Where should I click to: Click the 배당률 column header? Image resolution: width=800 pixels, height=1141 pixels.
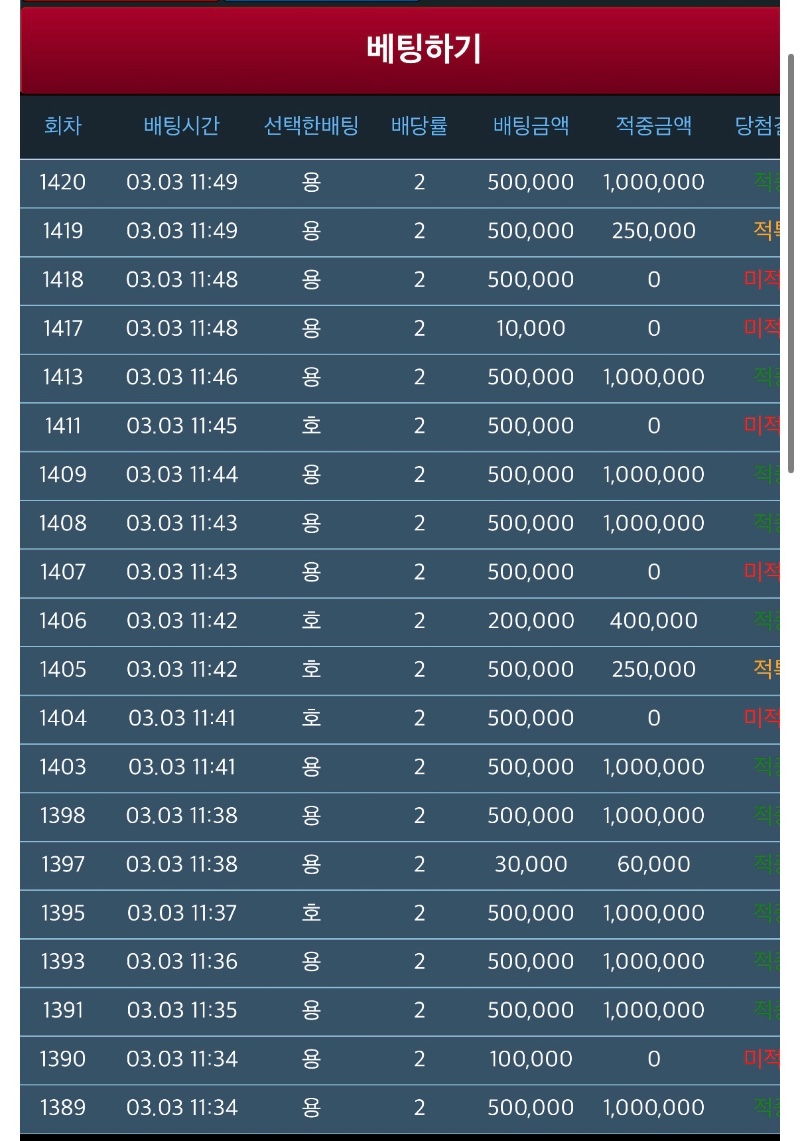pyautogui.click(x=419, y=126)
